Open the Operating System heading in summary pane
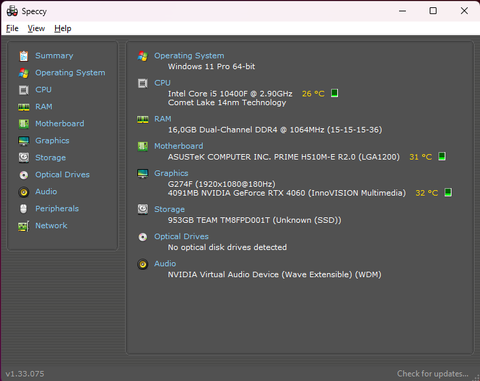 coord(189,56)
